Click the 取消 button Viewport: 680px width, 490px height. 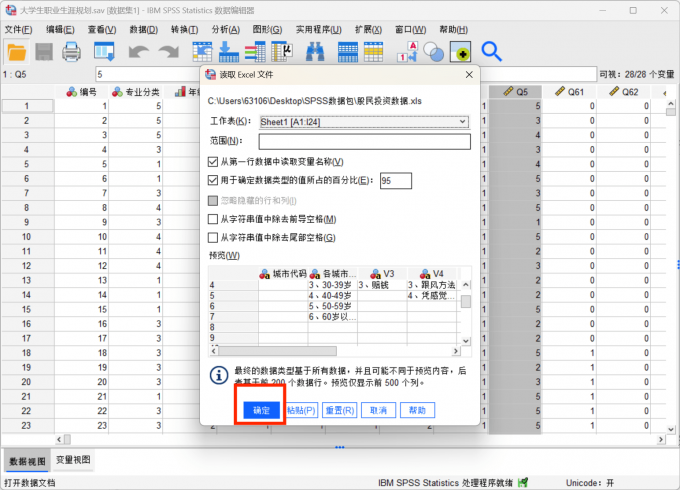tap(378, 410)
